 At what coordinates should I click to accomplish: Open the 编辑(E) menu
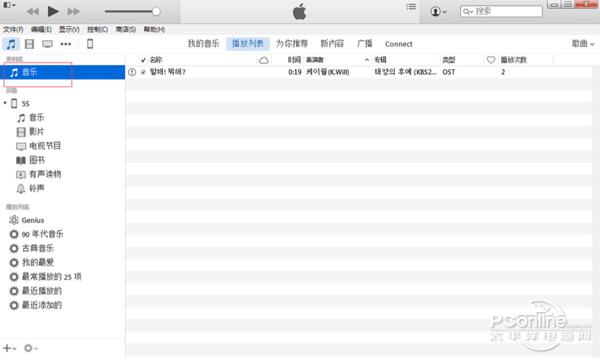click(x=41, y=29)
